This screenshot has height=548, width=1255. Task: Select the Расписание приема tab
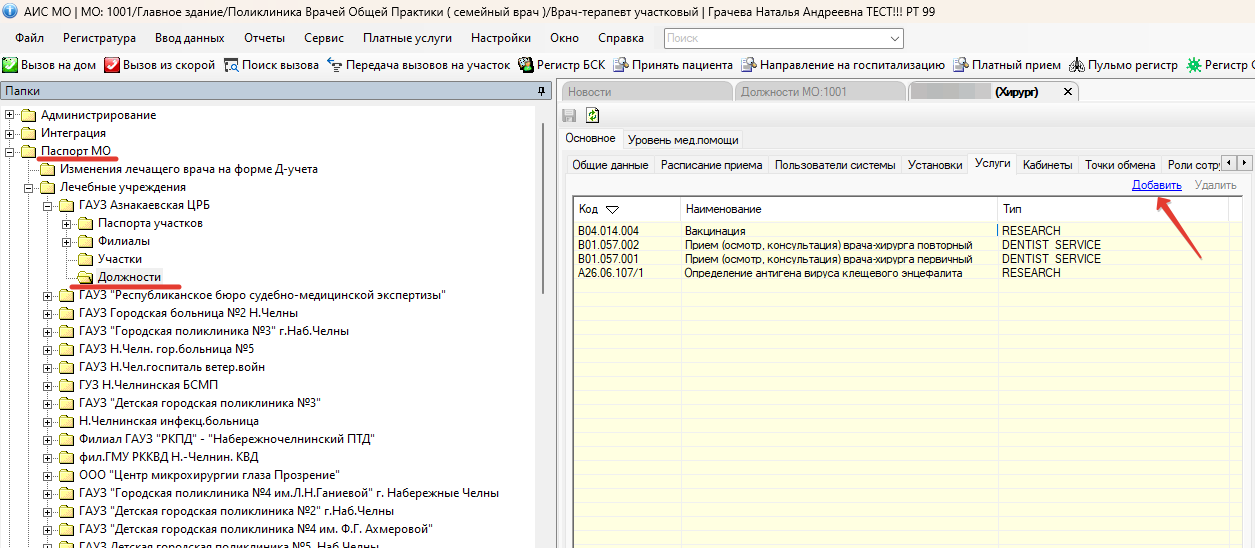[711, 165]
